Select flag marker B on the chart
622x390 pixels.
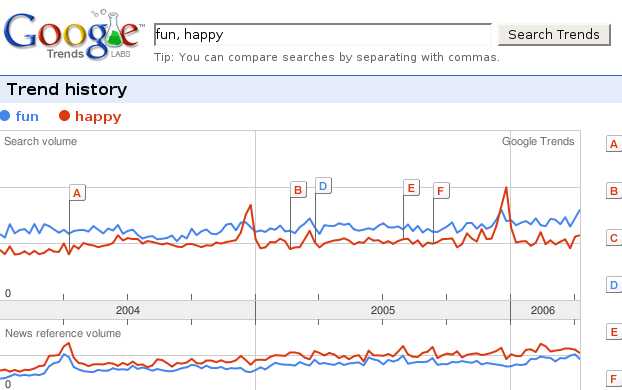tap(298, 190)
